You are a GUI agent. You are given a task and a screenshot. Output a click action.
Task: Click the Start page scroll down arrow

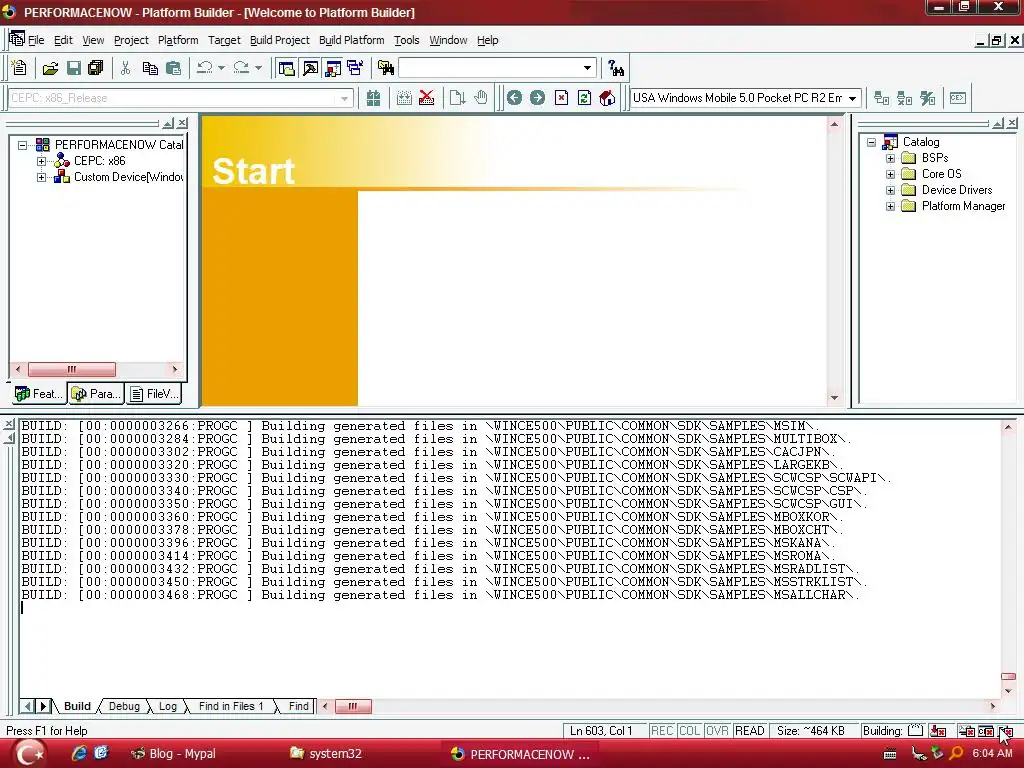[x=834, y=397]
